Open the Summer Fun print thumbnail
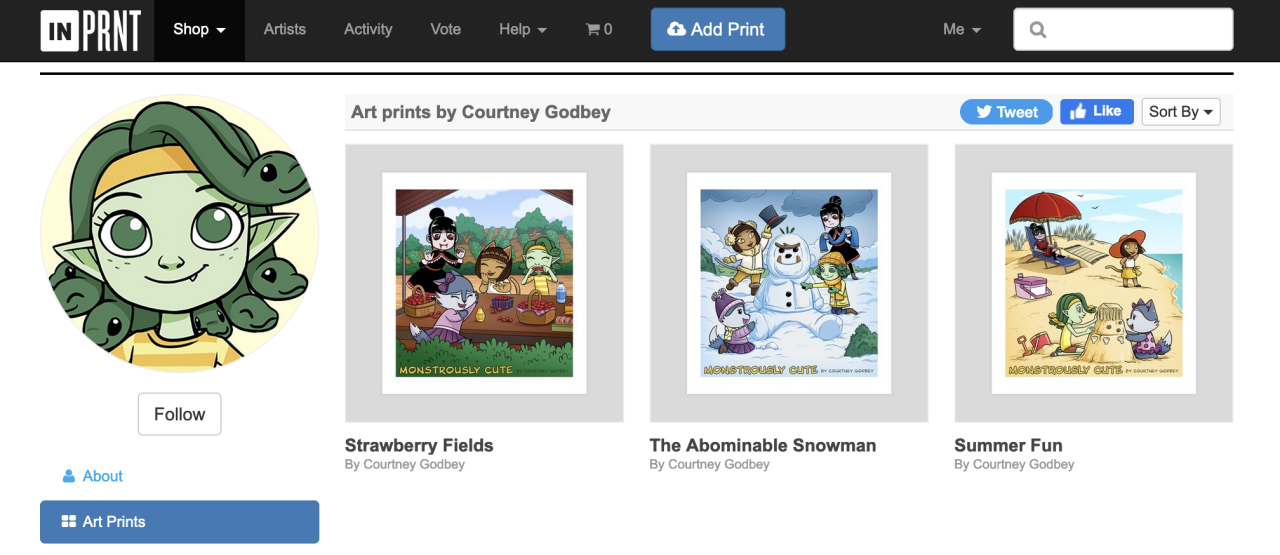1280x555 pixels. (x=1094, y=283)
